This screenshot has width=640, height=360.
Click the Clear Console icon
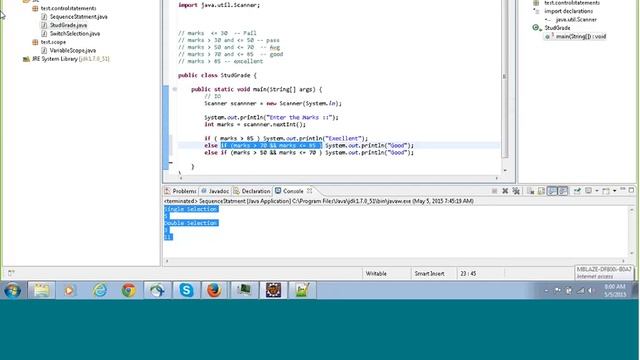530,191
